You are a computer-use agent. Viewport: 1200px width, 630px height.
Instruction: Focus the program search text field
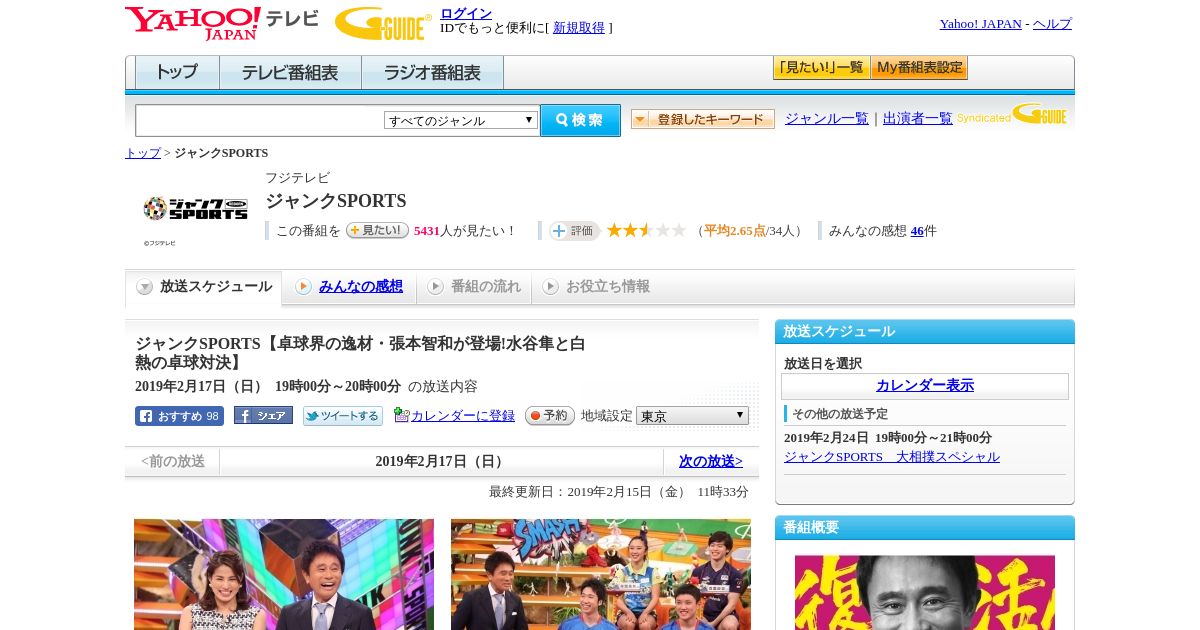pos(260,120)
